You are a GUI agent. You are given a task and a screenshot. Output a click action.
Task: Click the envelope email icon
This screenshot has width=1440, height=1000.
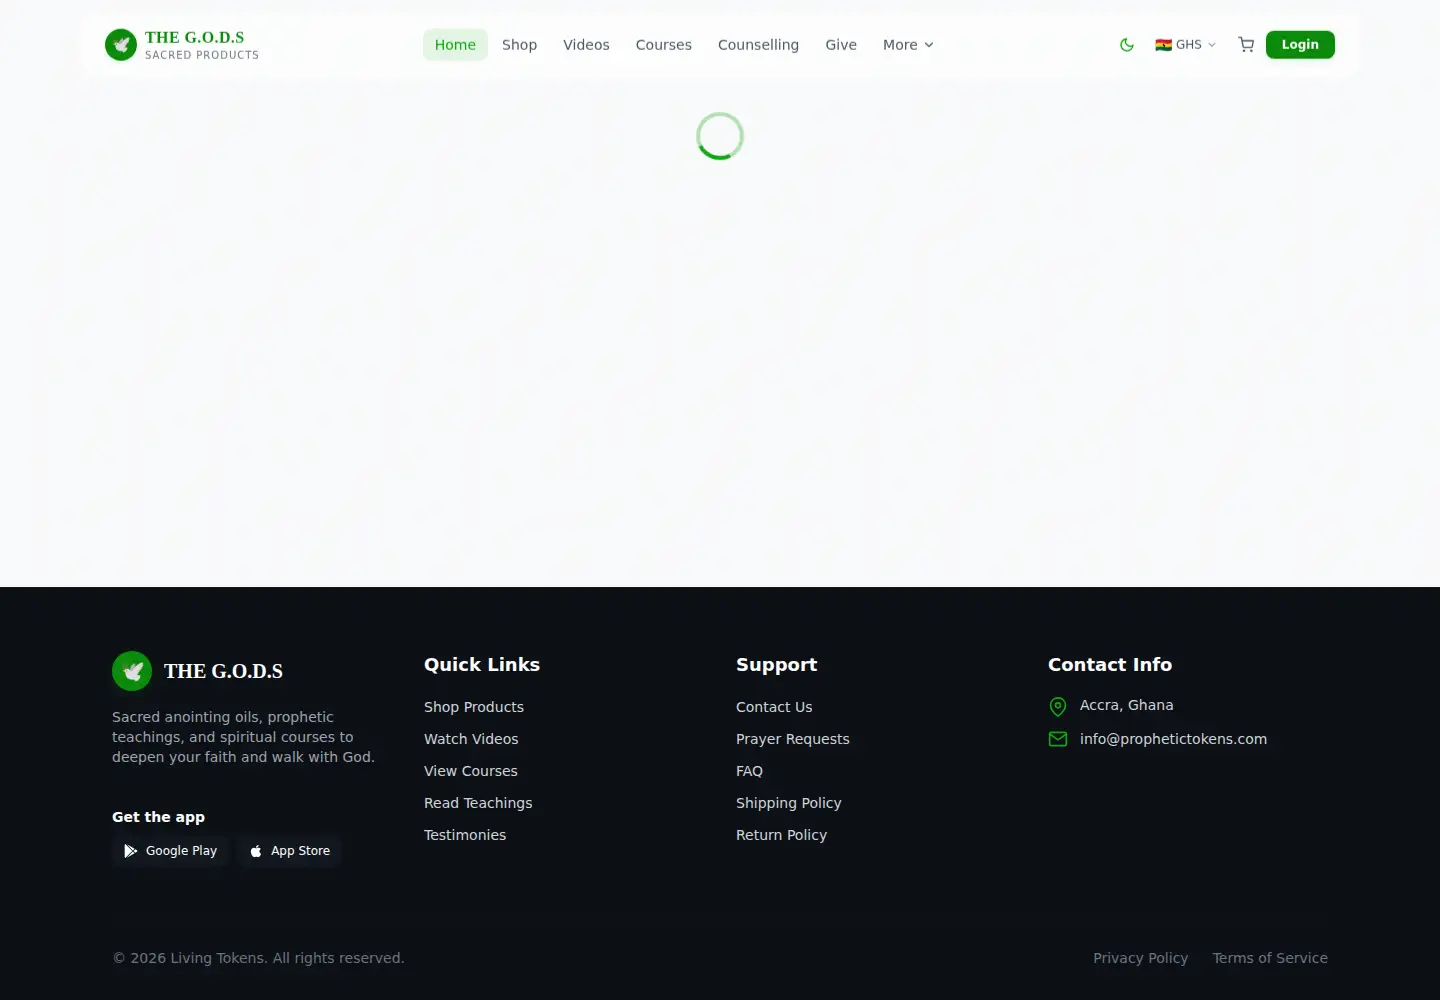coord(1058,739)
